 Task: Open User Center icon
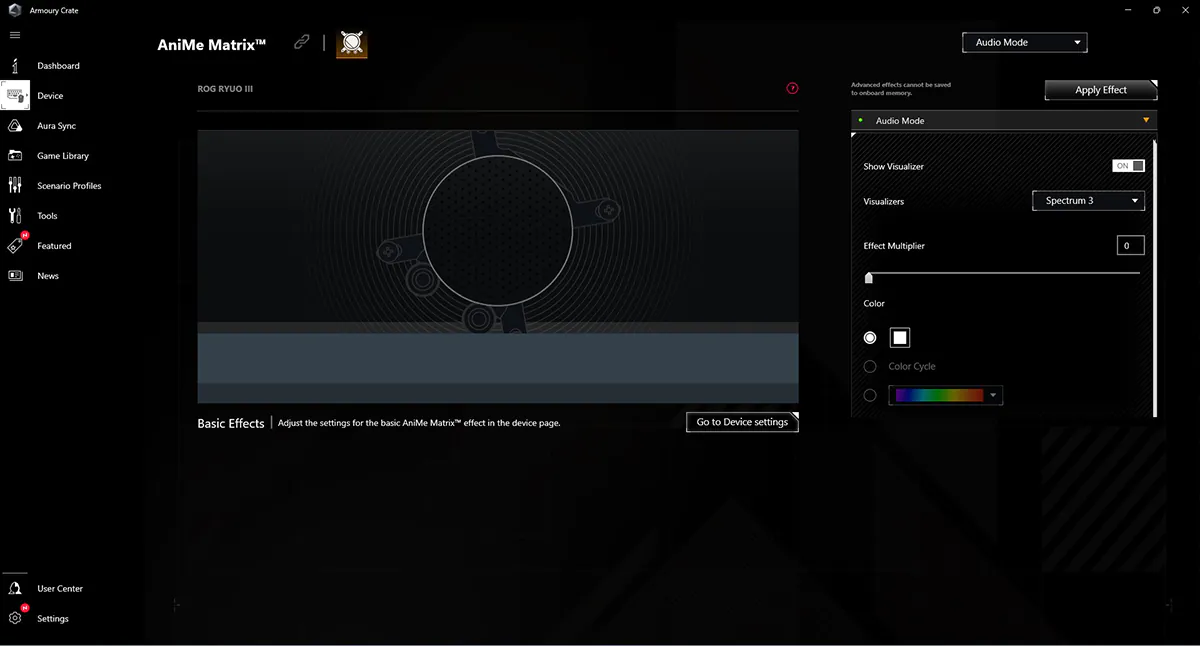tap(15, 589)
